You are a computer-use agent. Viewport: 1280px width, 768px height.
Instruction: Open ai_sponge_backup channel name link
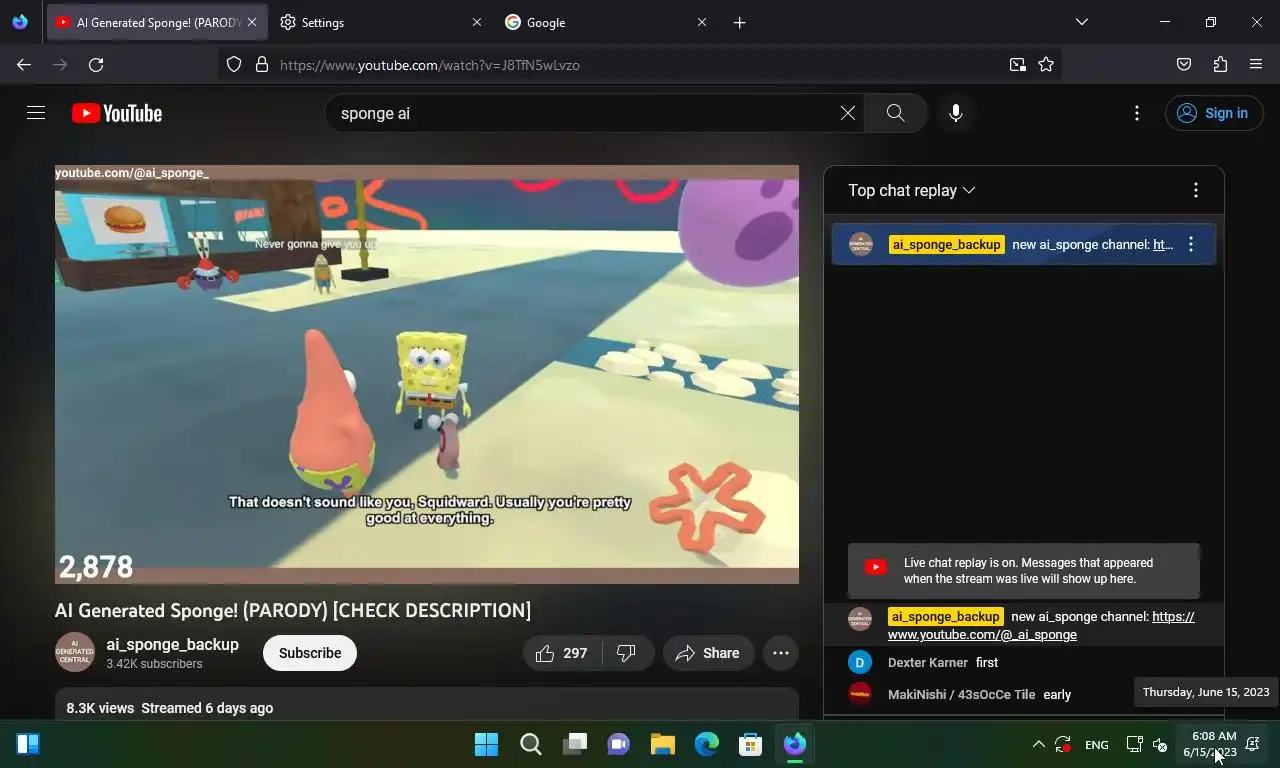pos(173,644)
